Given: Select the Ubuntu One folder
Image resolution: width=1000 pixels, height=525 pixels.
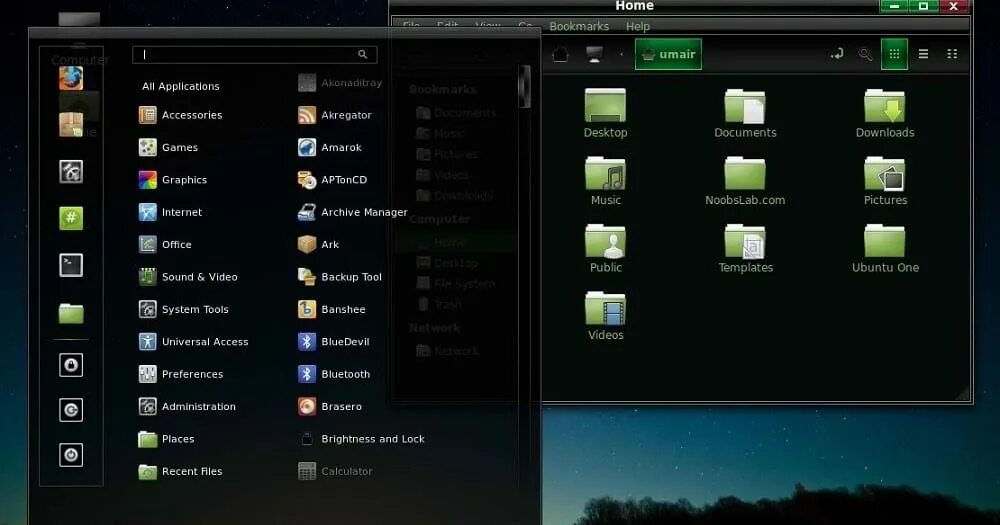Looking at the screenshot, I should pyautogui.click(x=885, y=249).
